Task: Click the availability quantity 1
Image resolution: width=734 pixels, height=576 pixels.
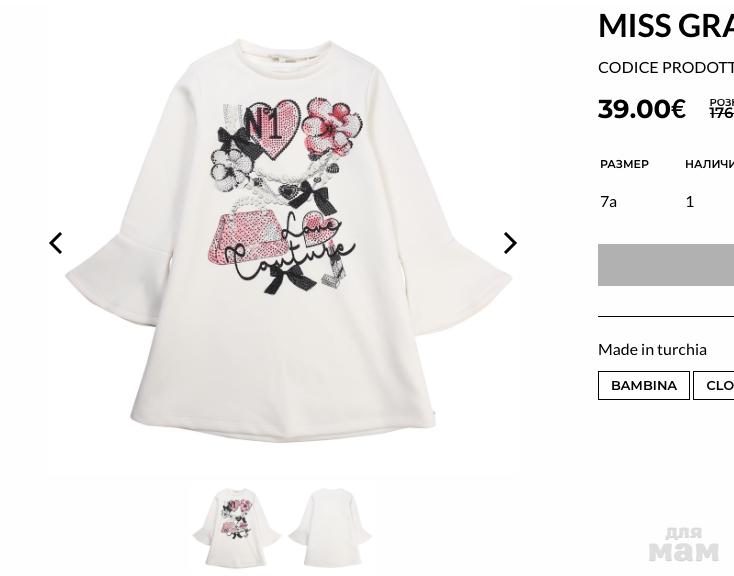Action: click(x=689, y=201)
